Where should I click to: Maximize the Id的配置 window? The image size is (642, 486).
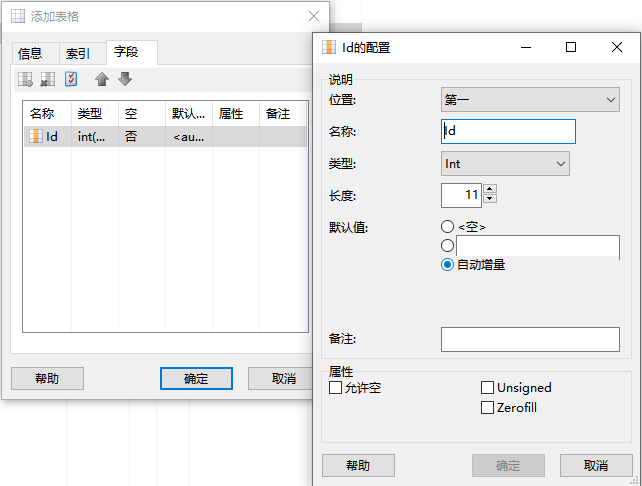pos(571,47)
